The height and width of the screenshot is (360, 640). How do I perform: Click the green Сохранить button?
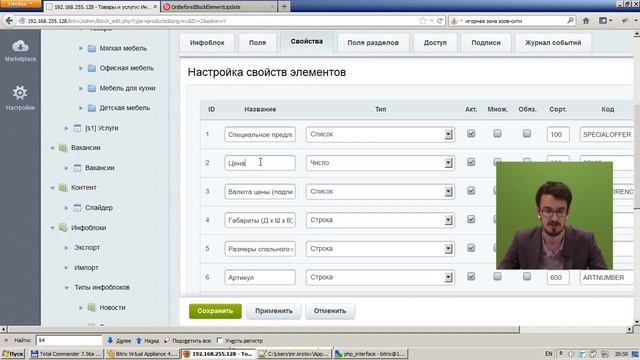(215, 311)
